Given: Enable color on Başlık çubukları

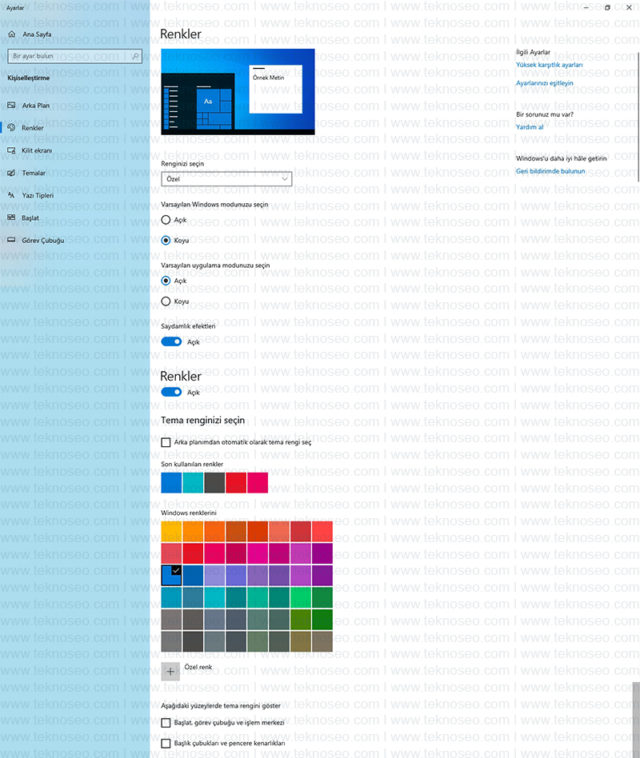Looking at the screenshot, I should tap(166, 743).
